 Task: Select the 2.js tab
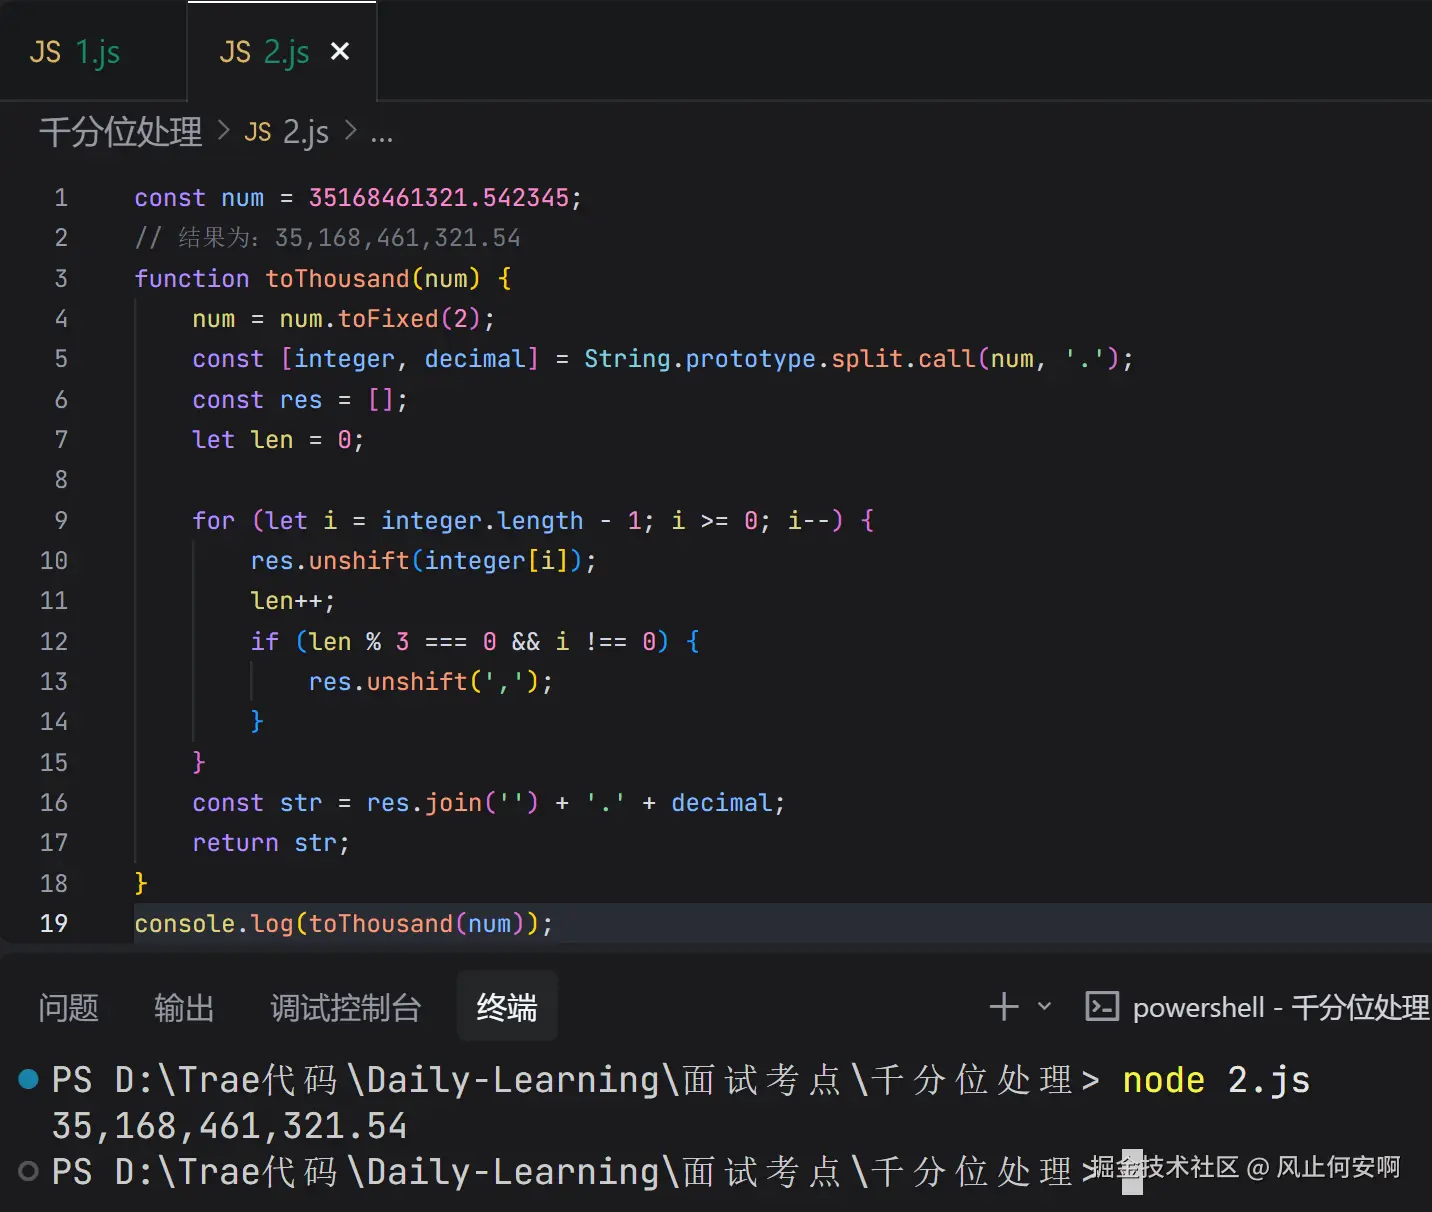(x=265, y=52)
